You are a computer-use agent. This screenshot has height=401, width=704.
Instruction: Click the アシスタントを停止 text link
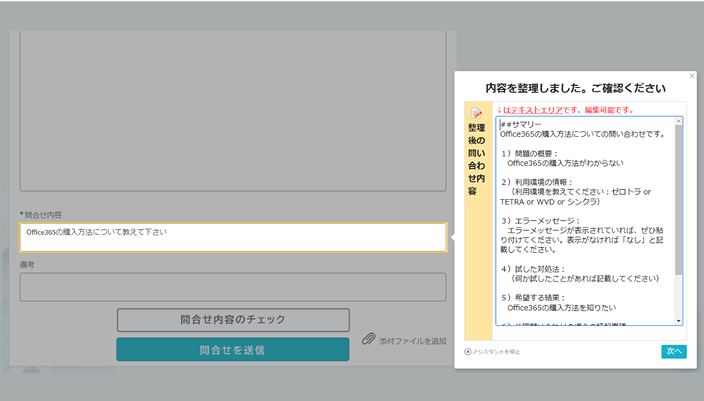tap(498, 351)
